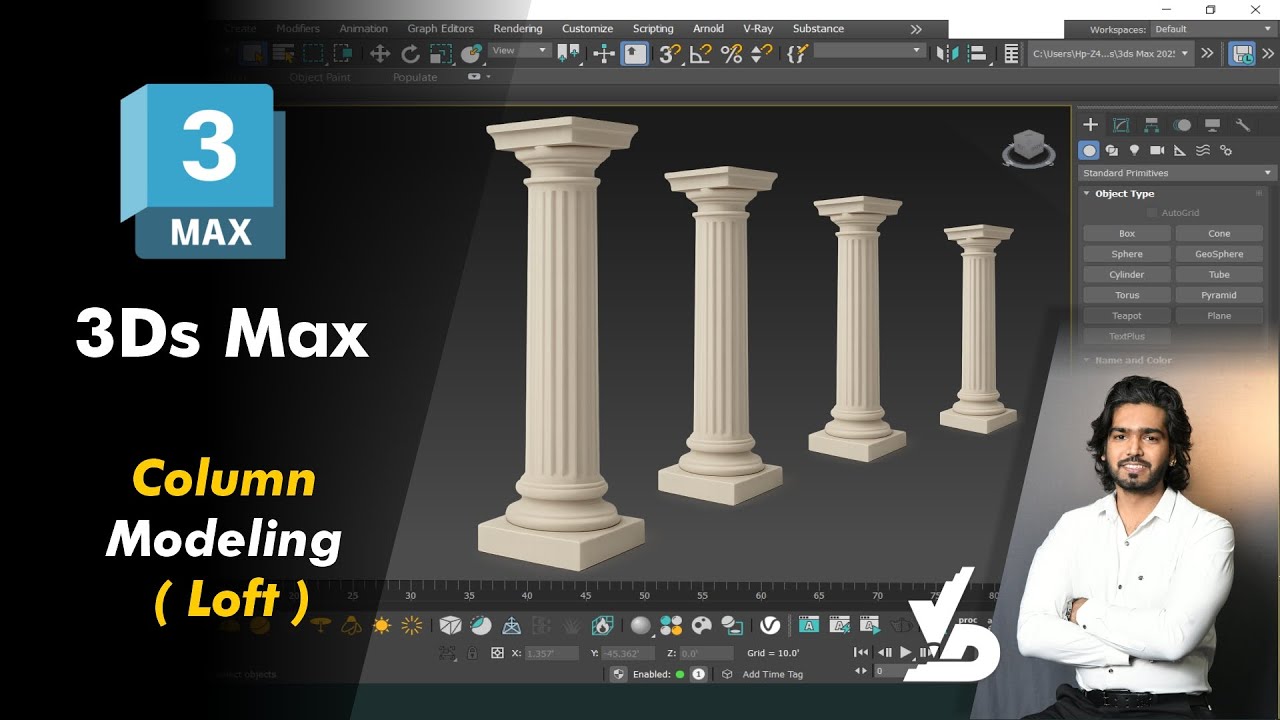Screen dimensions: 1280x720
Task: Click the rectangular selection region icon
Action: coord(313,54)
